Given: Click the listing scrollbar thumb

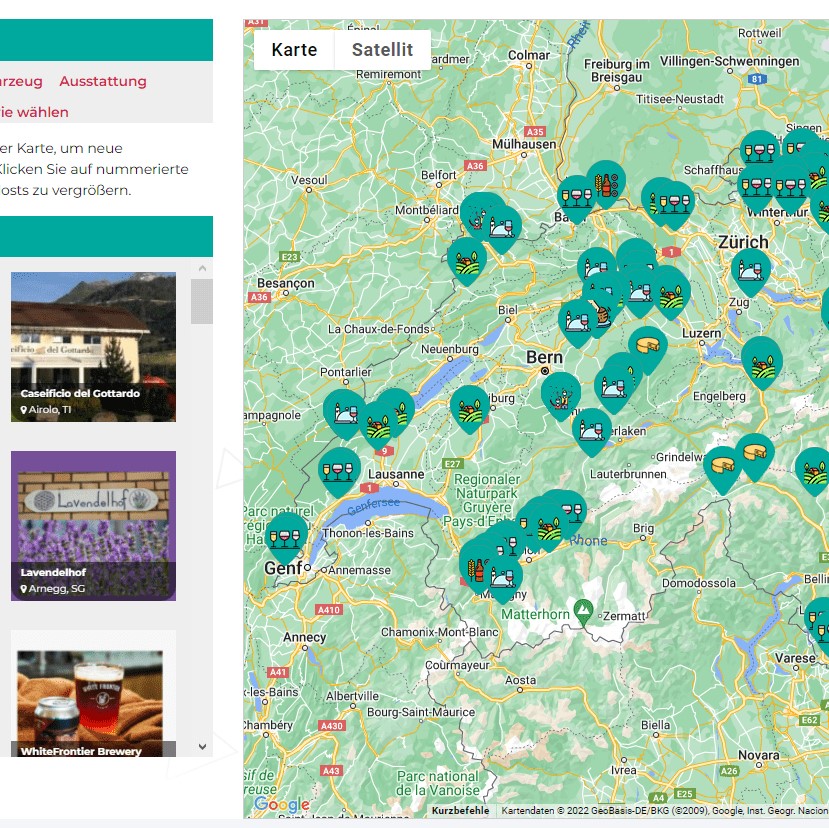Looking at the screenshot, I should (x=202, y=301).
